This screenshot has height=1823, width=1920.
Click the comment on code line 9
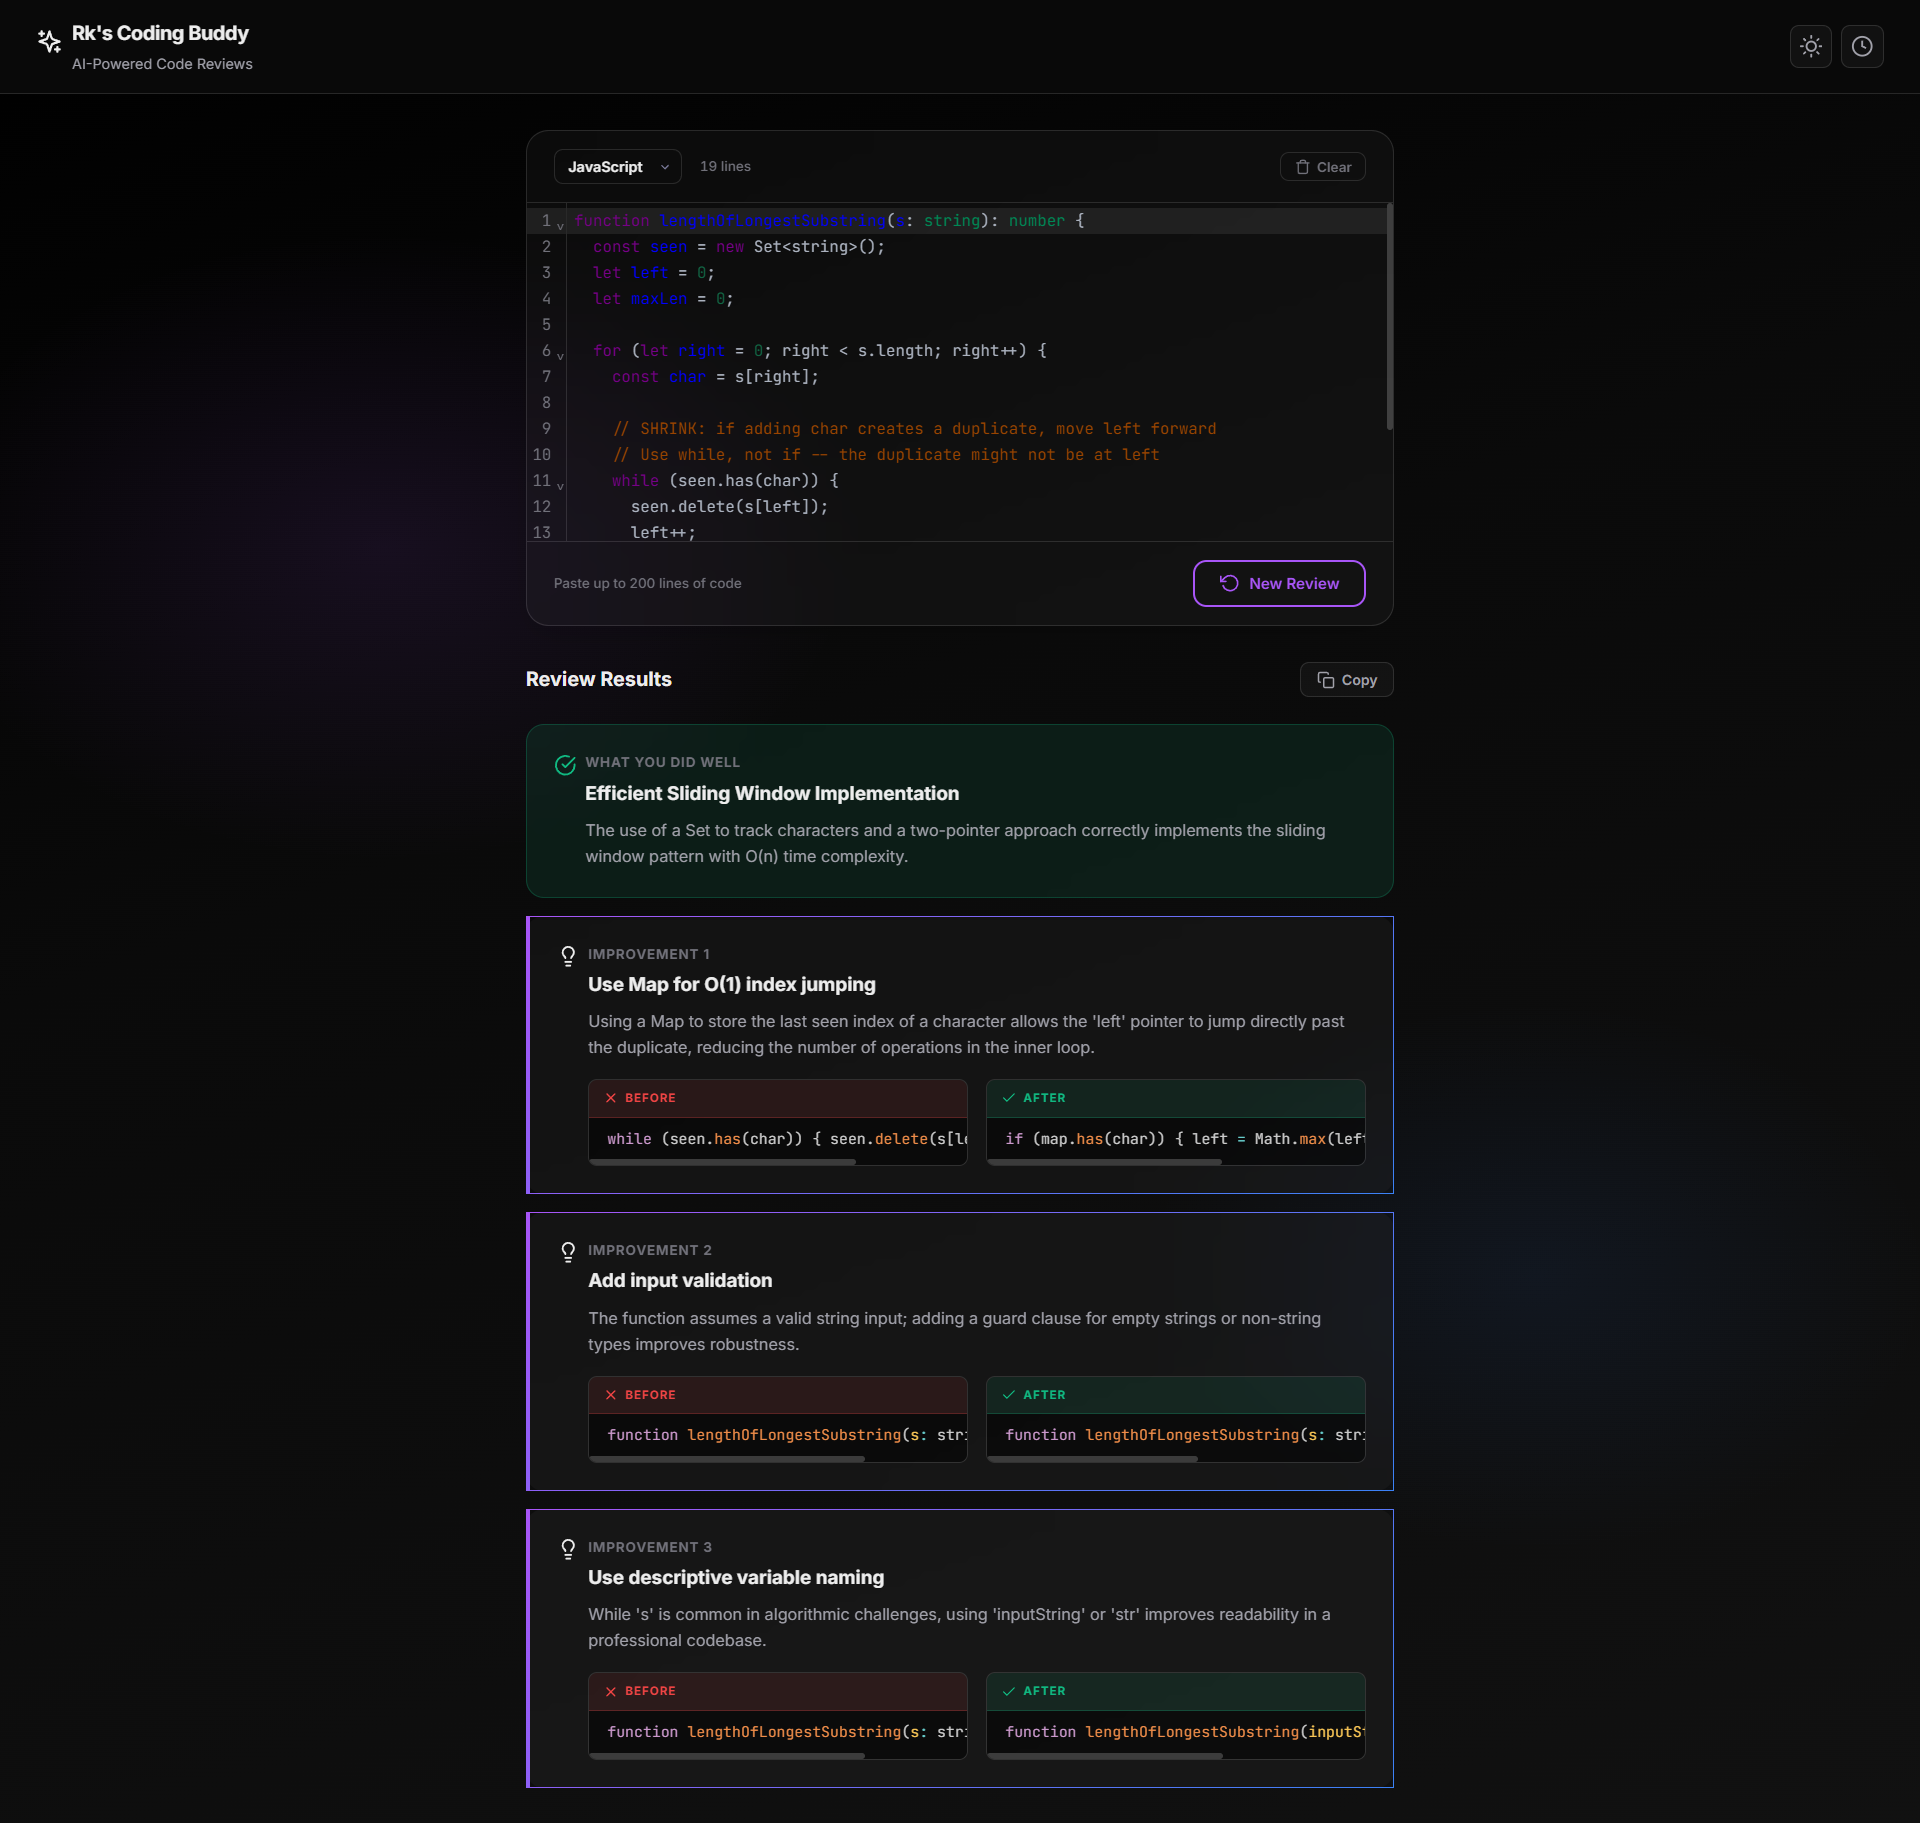[914, 429]
